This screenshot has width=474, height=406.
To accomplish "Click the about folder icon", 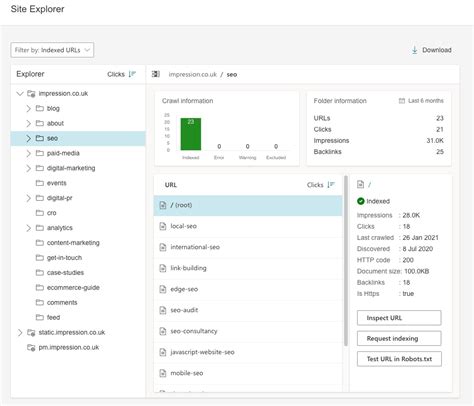I will click(x=40, y=123).
